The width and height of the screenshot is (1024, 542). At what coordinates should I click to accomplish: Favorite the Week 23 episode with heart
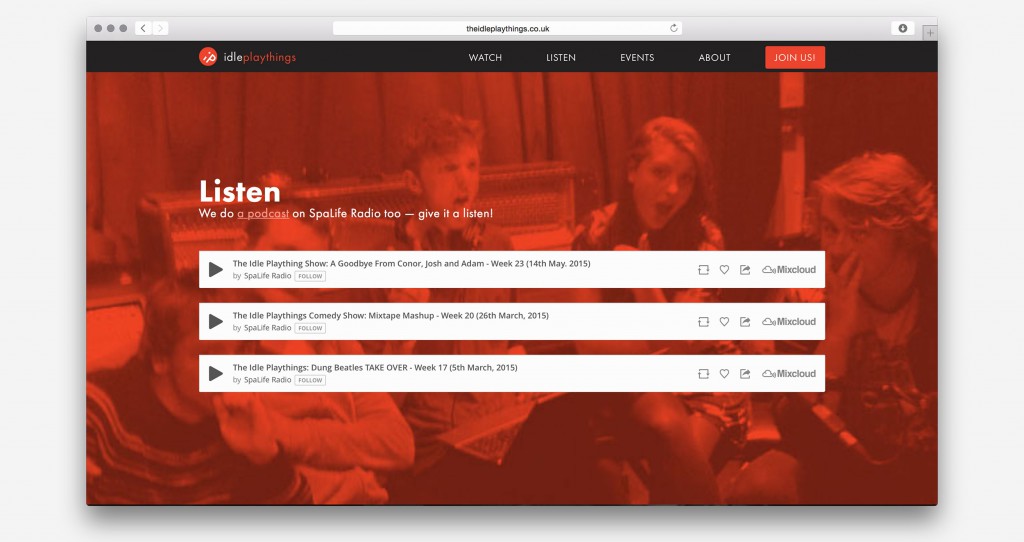click(724, 270)
